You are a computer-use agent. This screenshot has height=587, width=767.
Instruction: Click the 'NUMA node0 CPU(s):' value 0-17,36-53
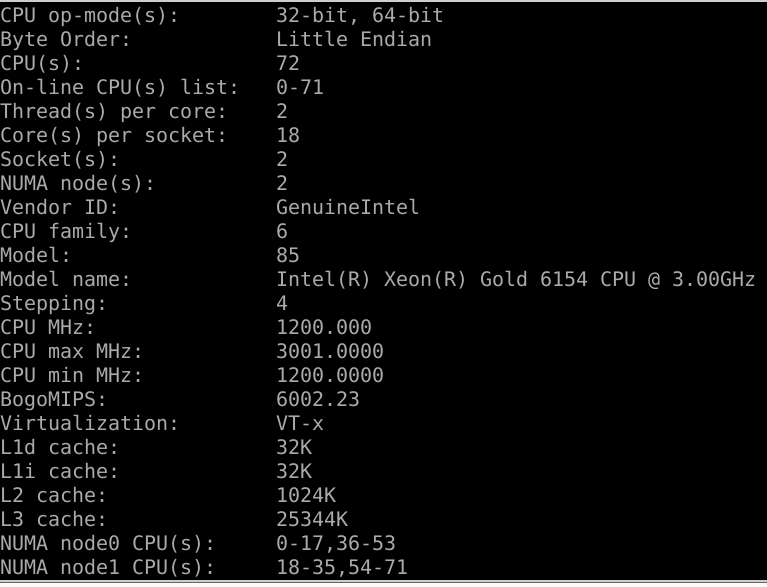click(336, 543)
